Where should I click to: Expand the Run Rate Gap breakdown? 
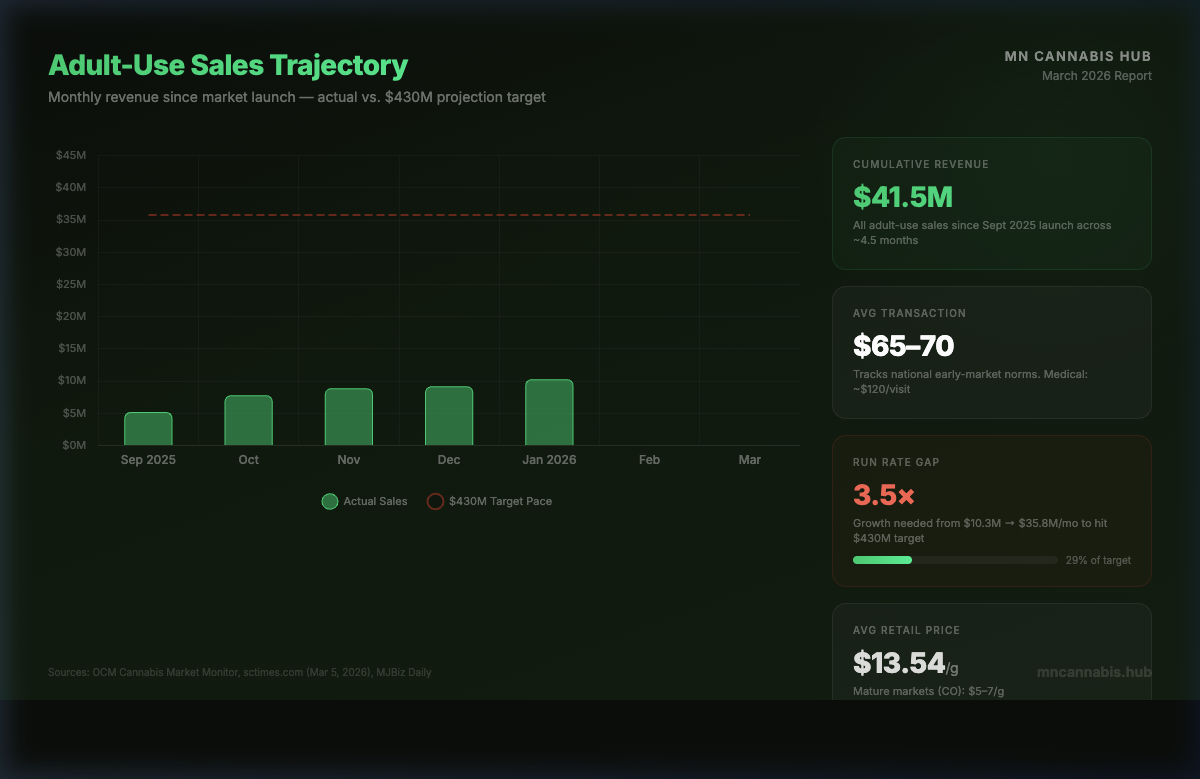pos(992,510)
